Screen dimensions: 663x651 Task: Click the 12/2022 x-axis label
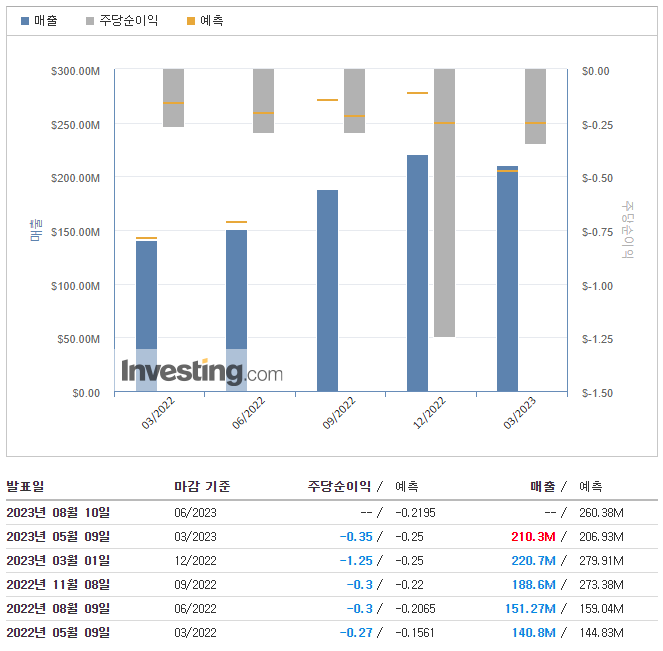click(429, 413)
